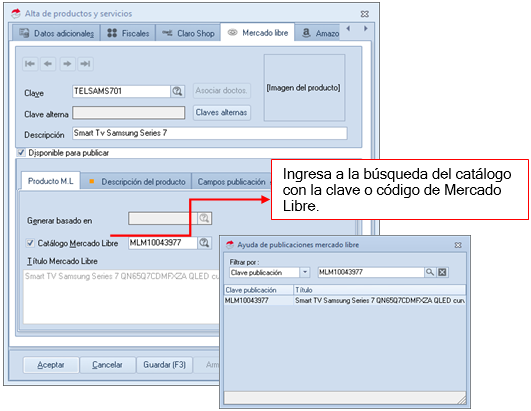
Task: Go to previous record navigation arrow
Action: (x=48, y=64)
